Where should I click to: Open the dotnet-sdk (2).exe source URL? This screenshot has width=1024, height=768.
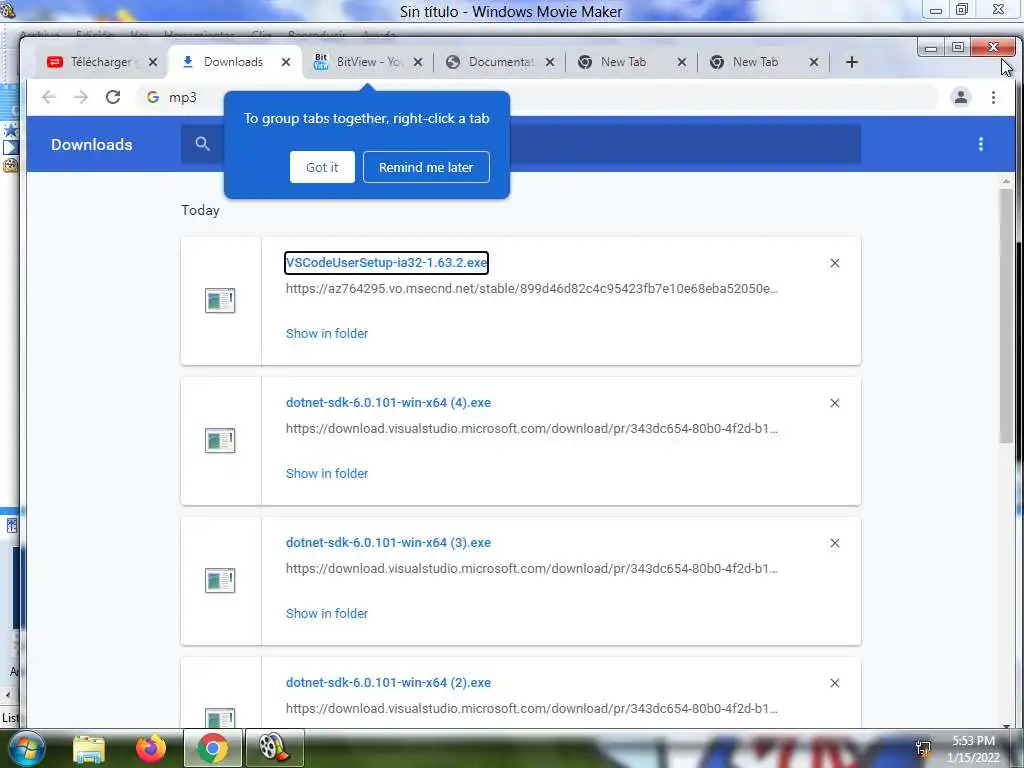coord(532,709)
